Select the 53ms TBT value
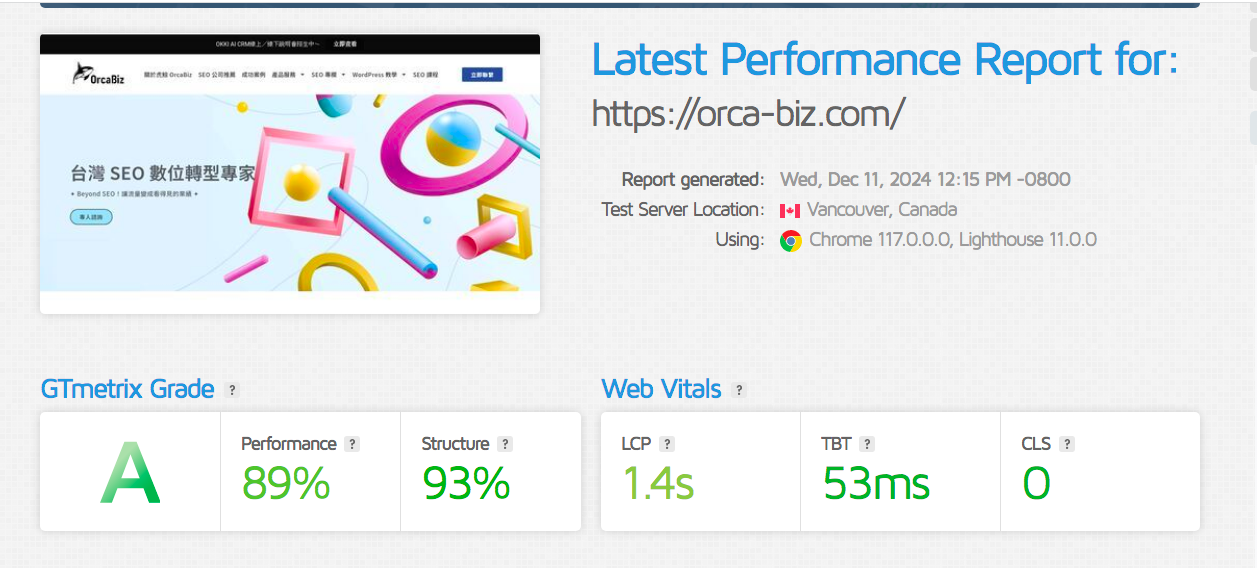The image size is (1257, 568). coord(876,484)
